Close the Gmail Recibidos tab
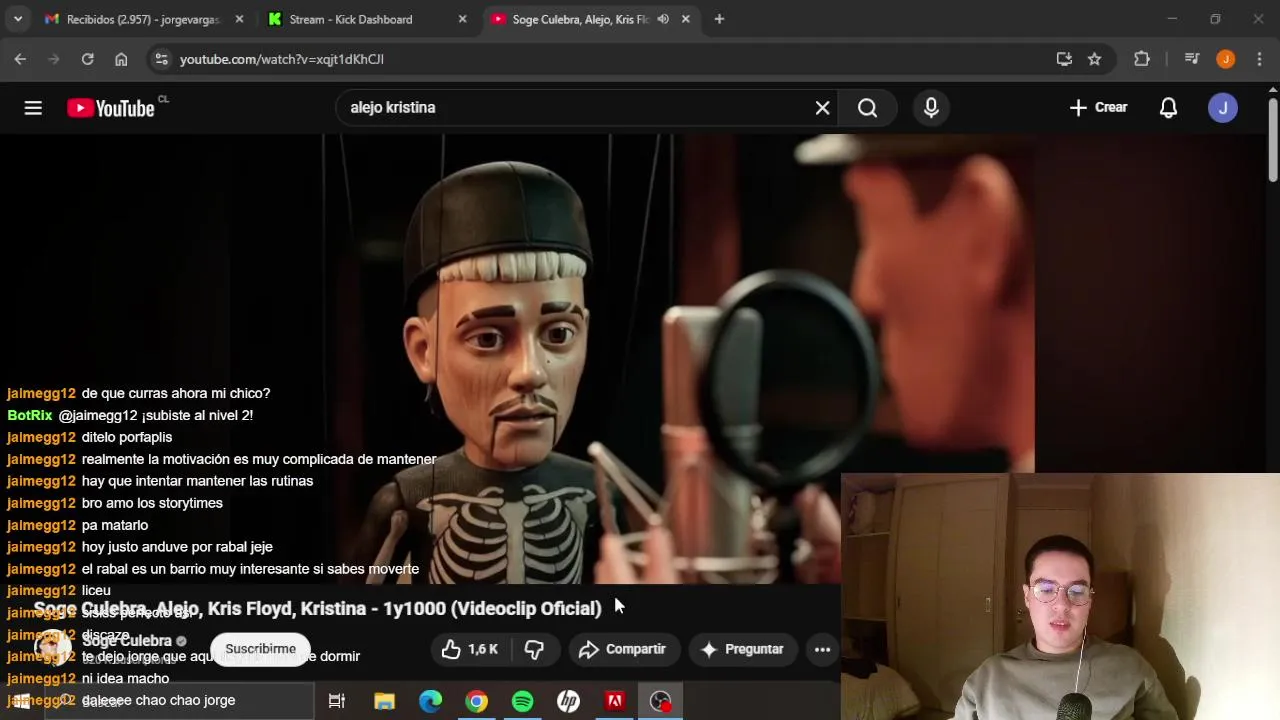1280x720 pixels. 239,19
